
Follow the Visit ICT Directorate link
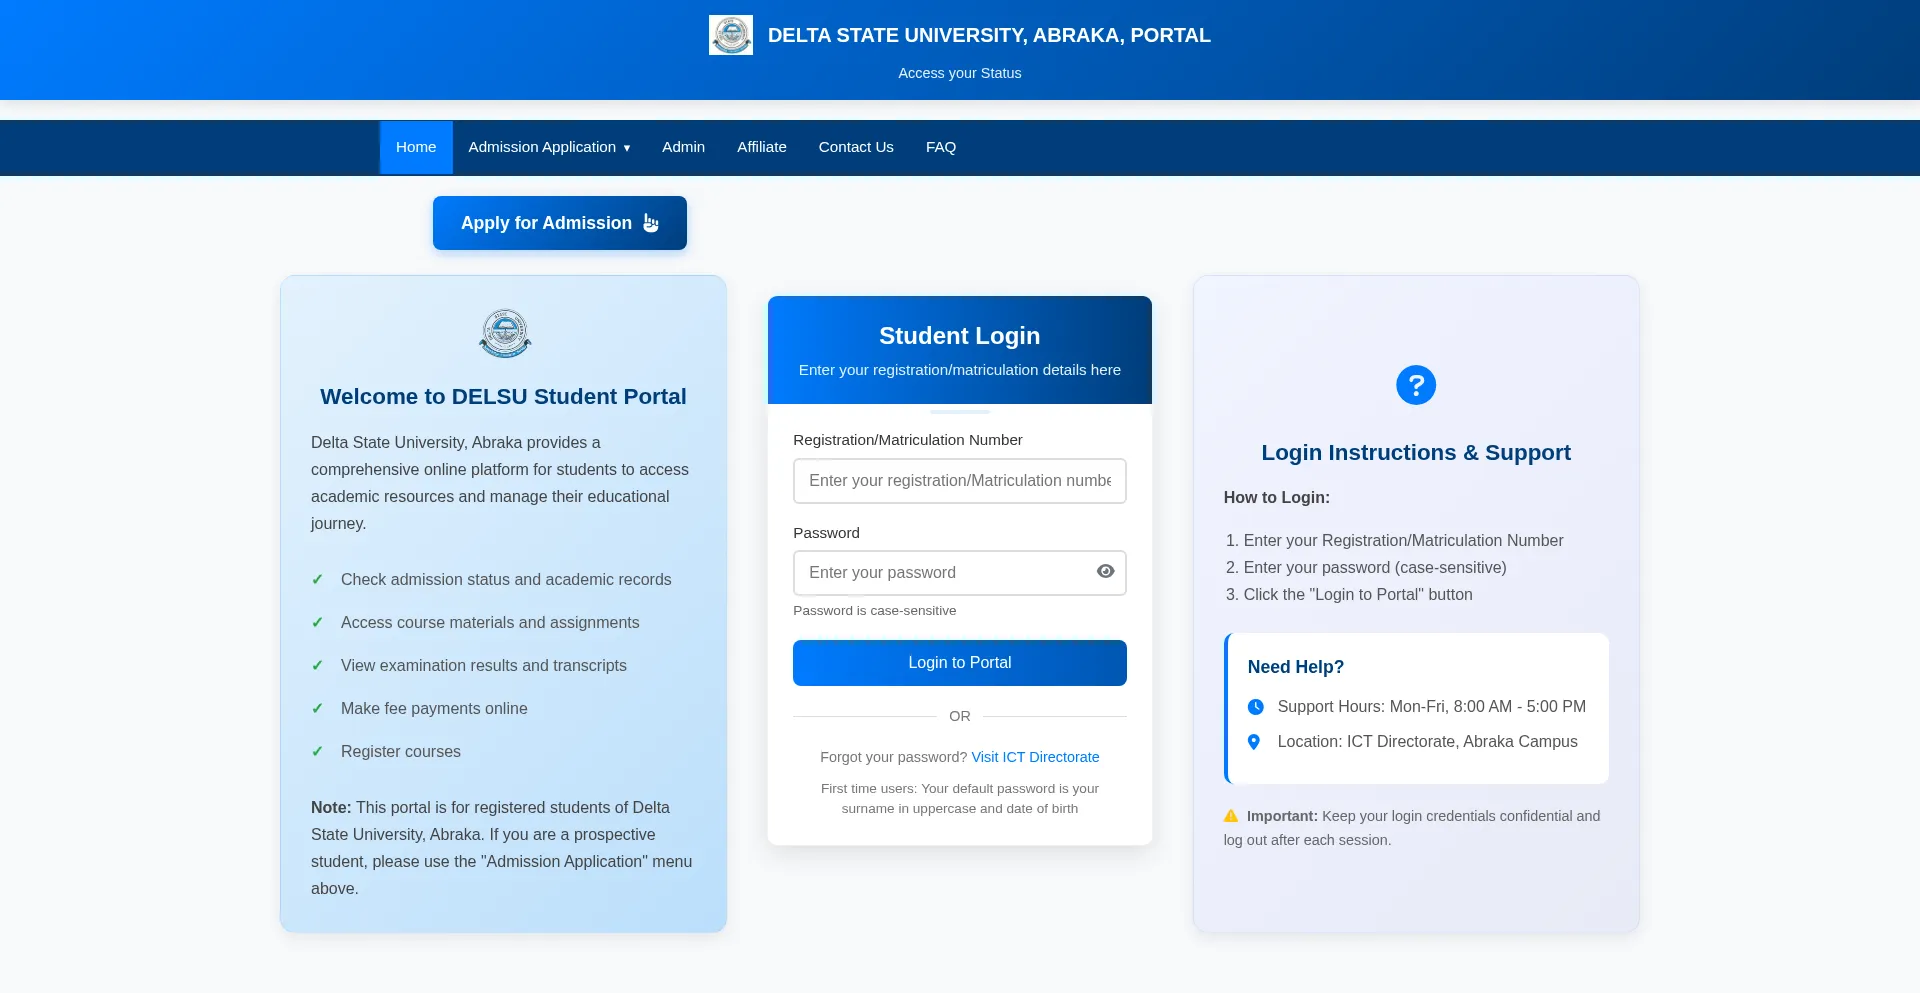1035,757
